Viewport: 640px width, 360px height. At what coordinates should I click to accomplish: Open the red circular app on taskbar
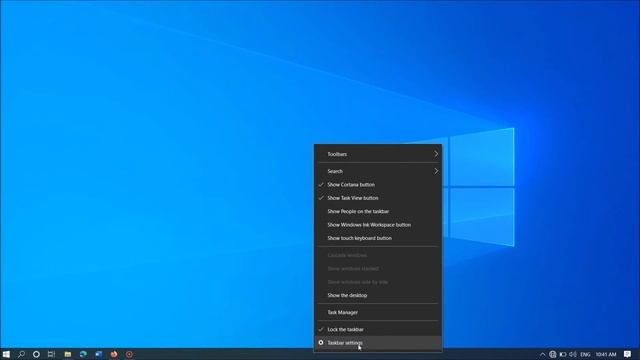[x=129, y=354]
